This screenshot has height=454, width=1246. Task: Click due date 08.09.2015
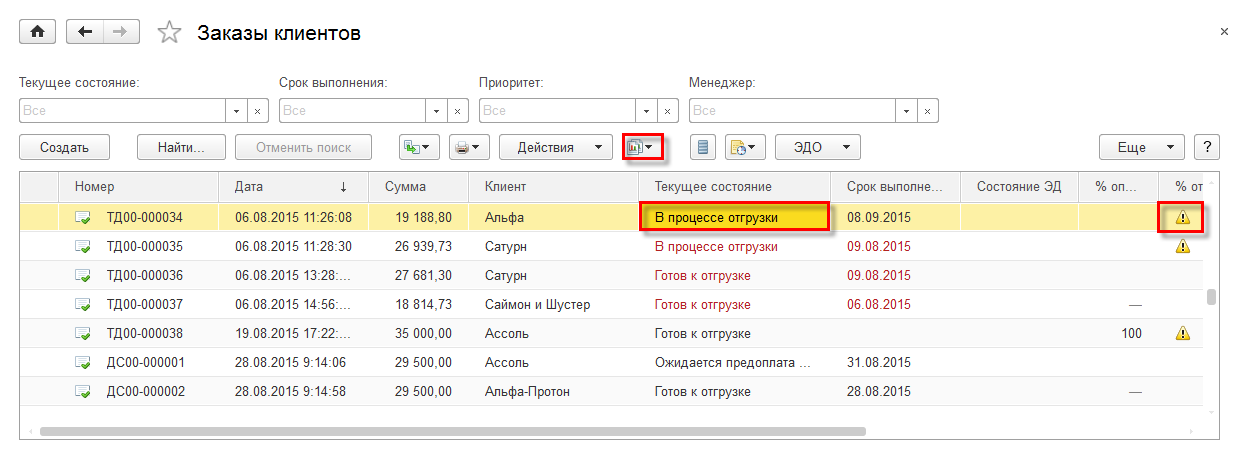point(879,217)
